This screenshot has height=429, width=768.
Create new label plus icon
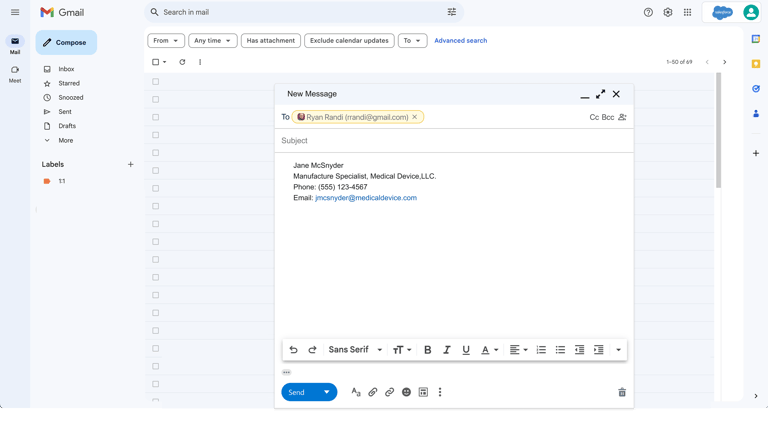pos(130,165)
